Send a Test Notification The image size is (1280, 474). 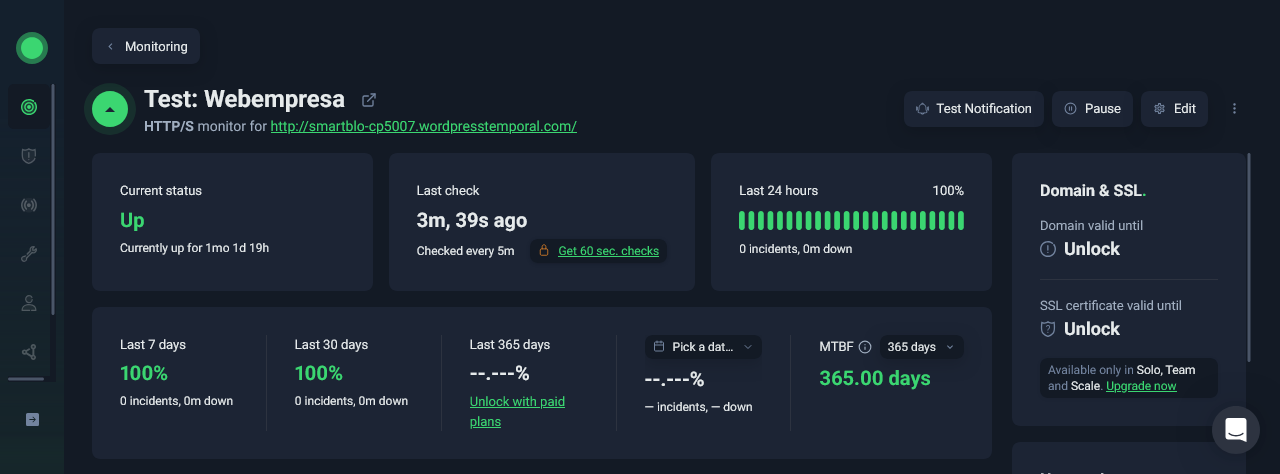tap(974, 109)
